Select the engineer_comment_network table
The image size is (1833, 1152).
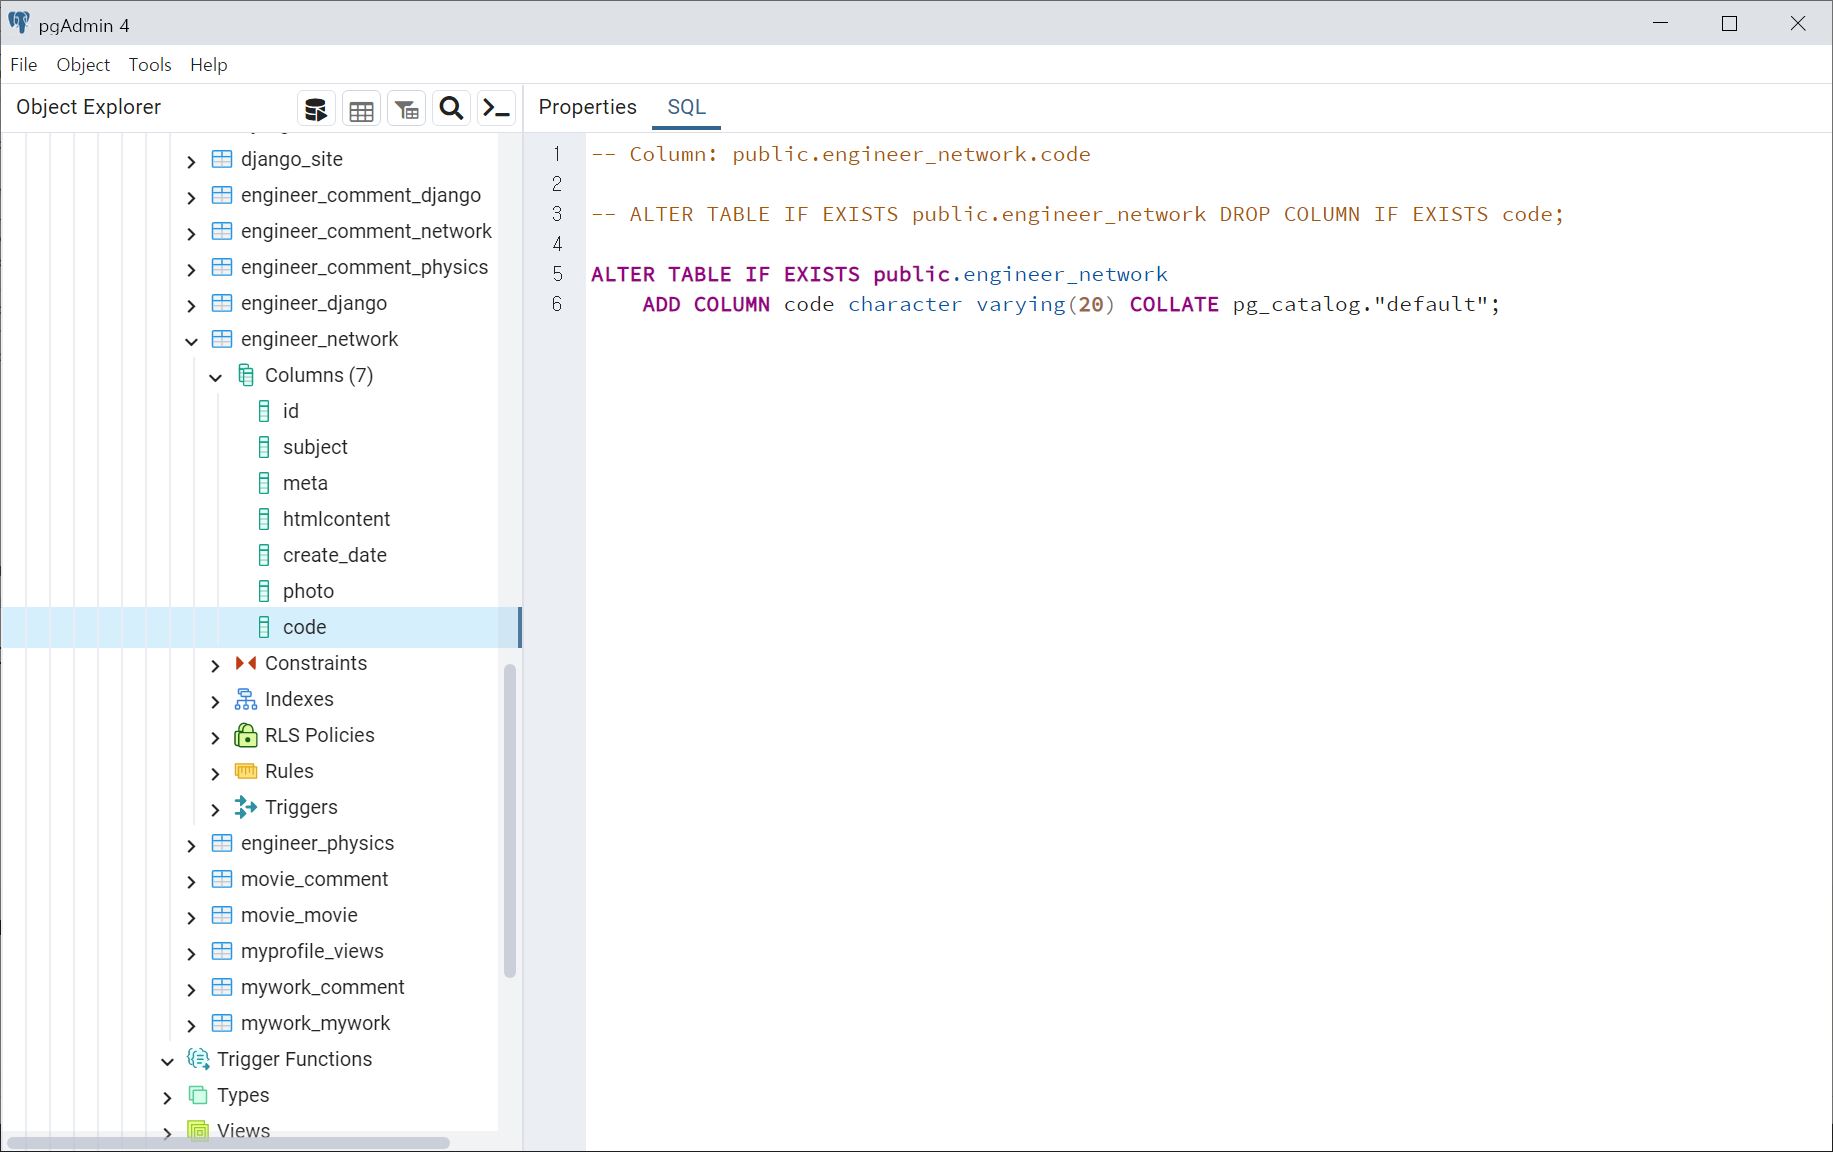coord(366,231)
